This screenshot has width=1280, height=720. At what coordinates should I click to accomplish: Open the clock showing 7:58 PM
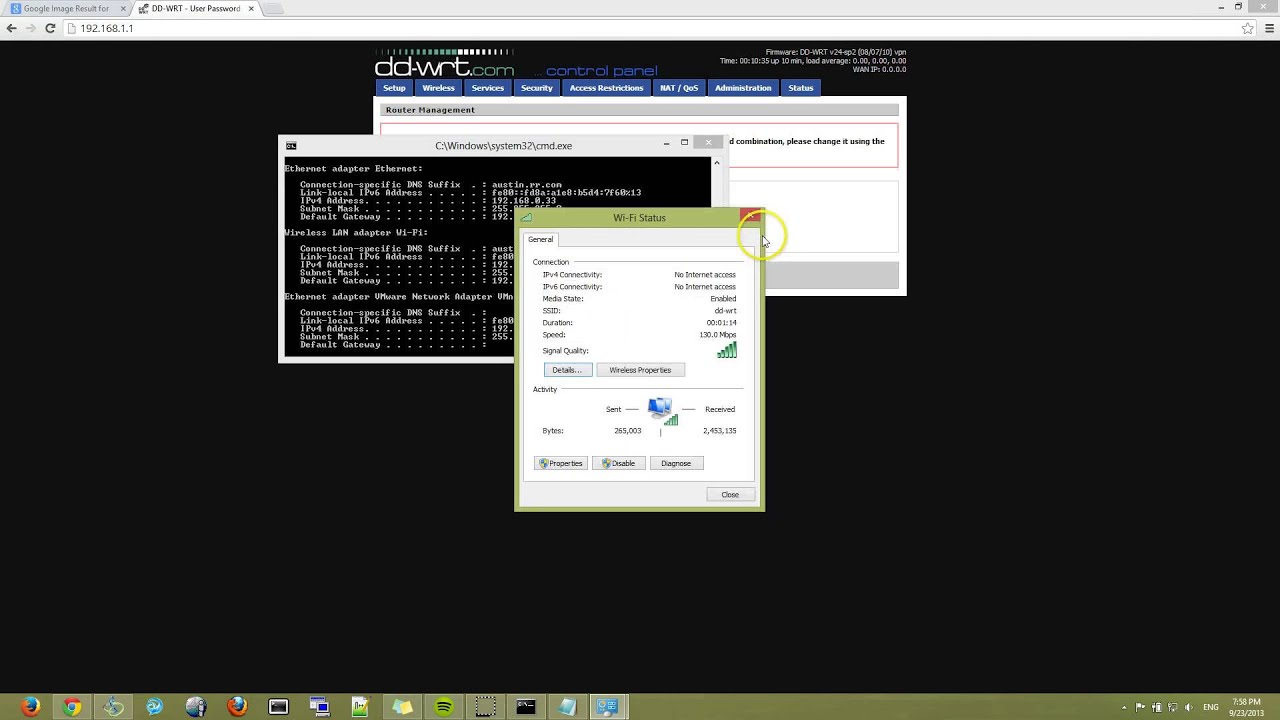click(1247, 707)
